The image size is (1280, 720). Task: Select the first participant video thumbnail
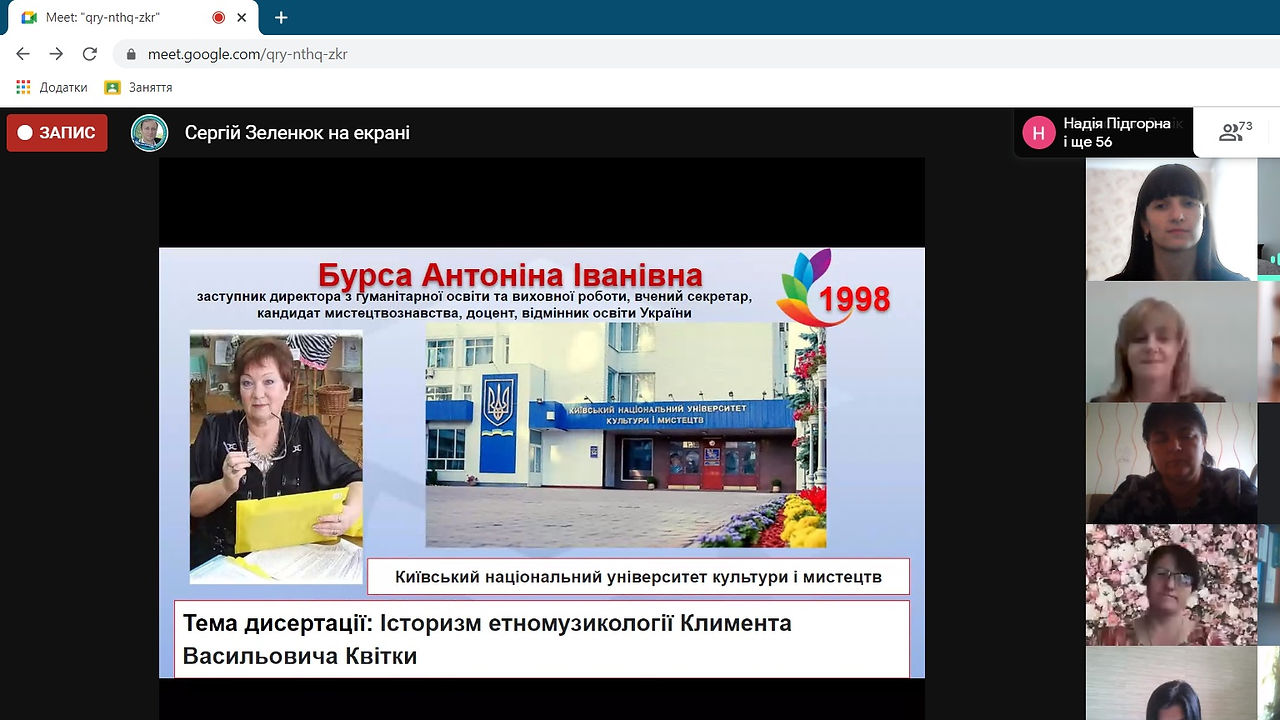(1171, 219)
